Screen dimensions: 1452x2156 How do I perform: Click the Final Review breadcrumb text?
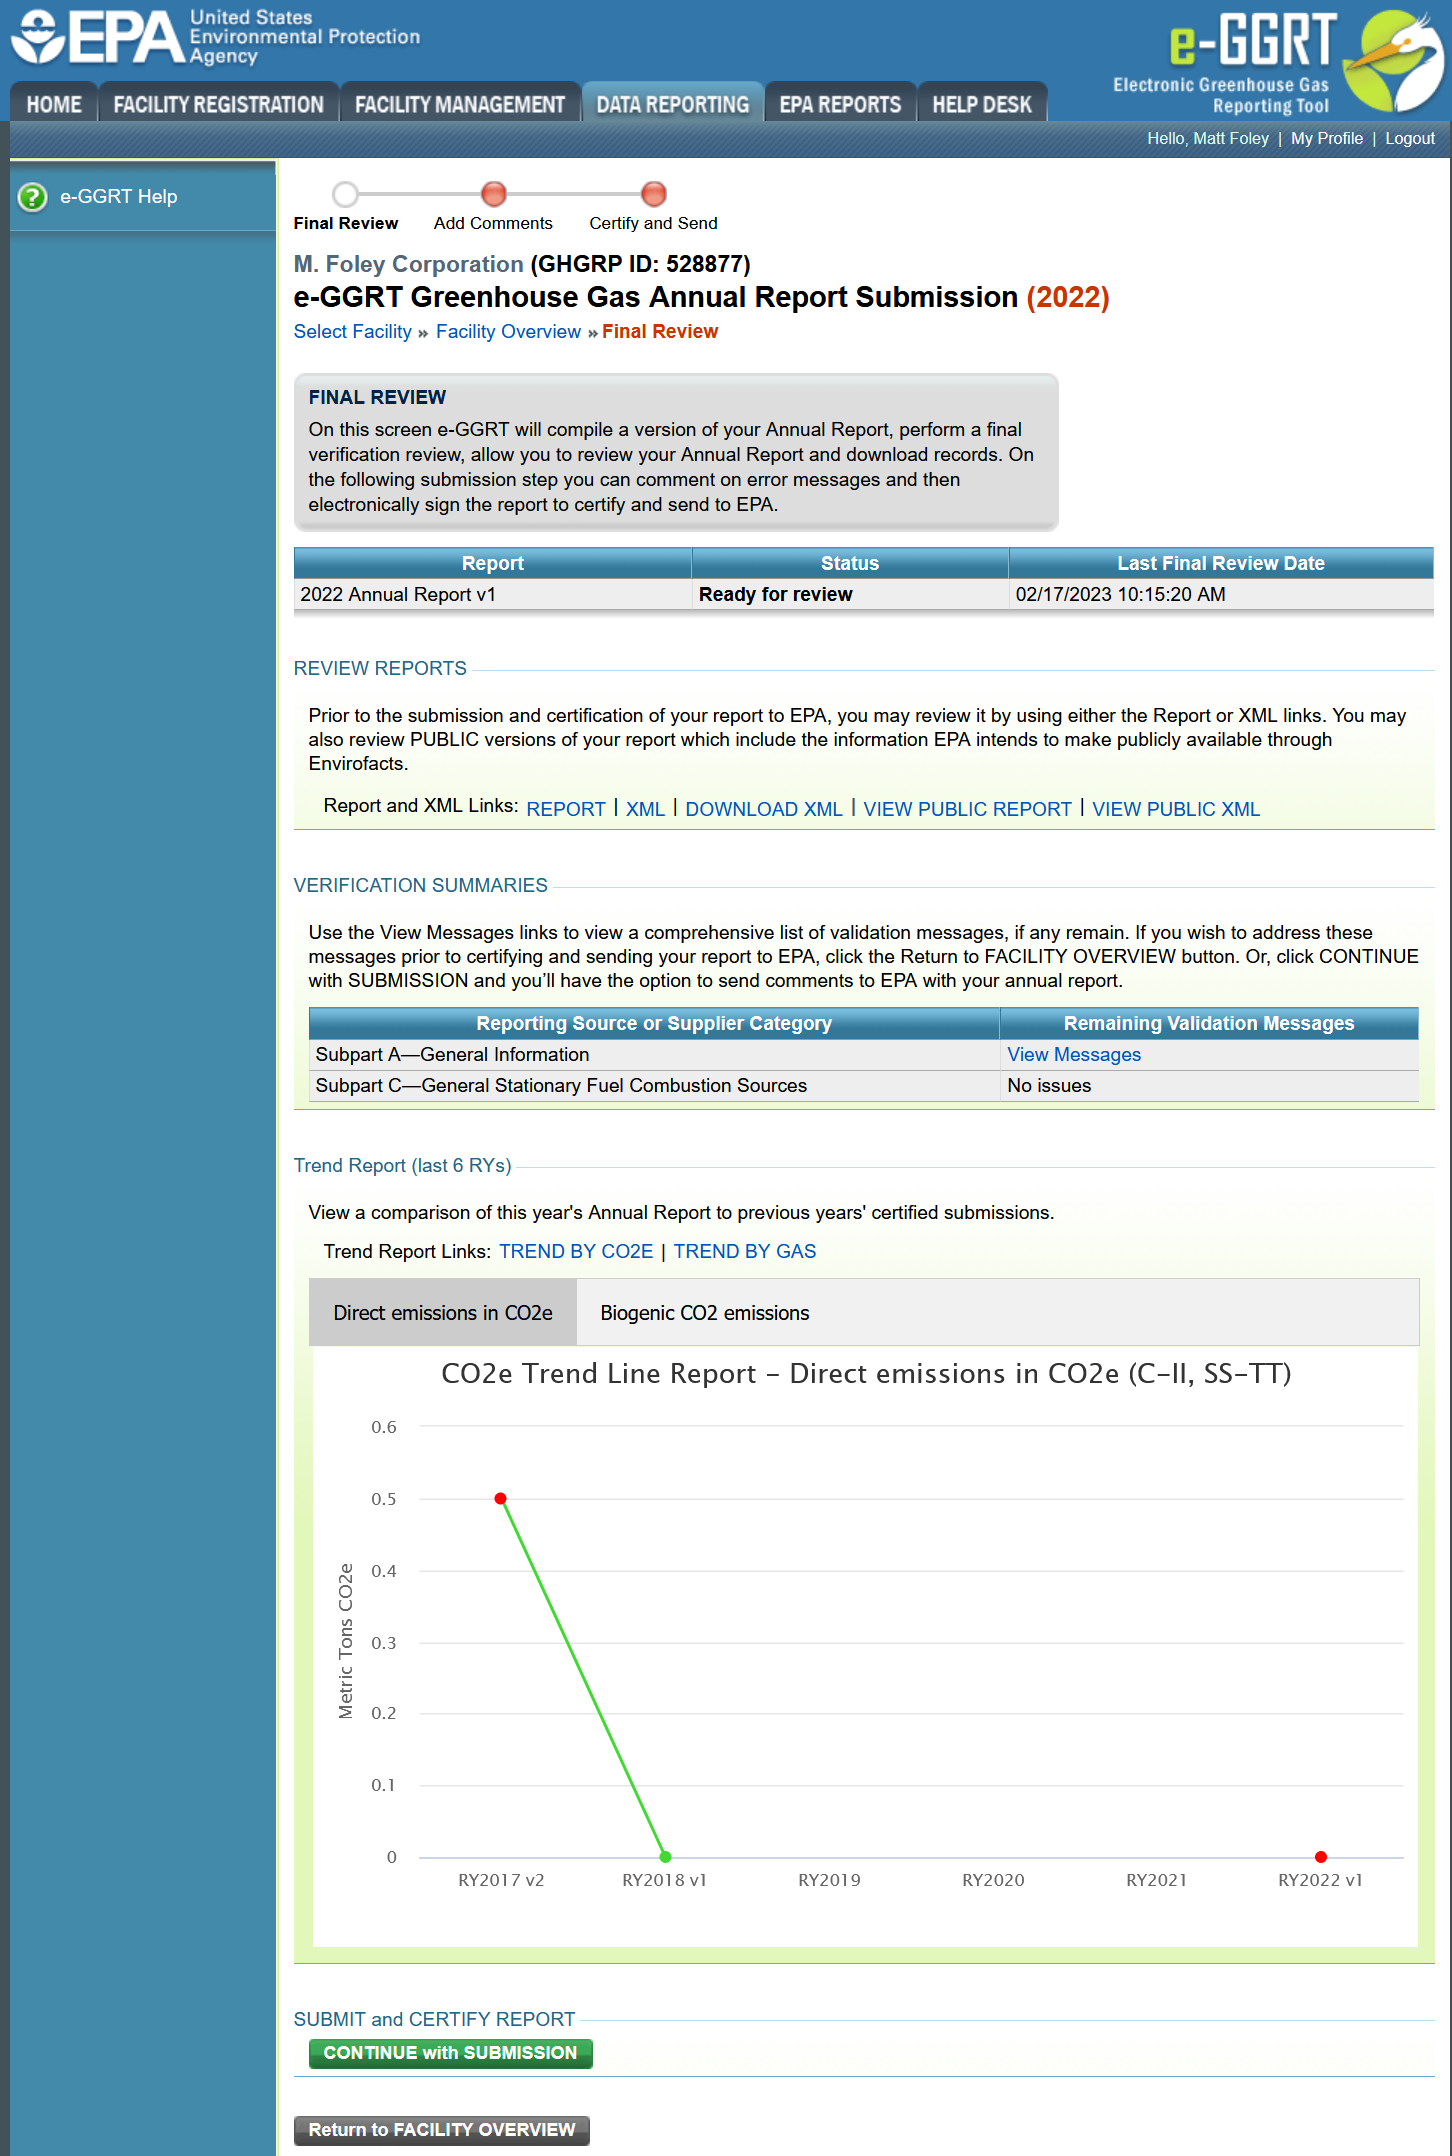660,331
